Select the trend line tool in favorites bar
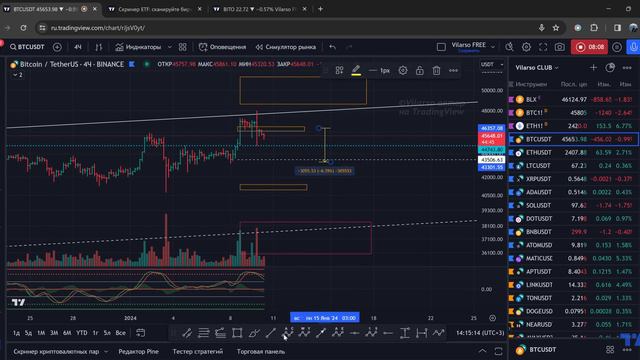 click(271, 333)
